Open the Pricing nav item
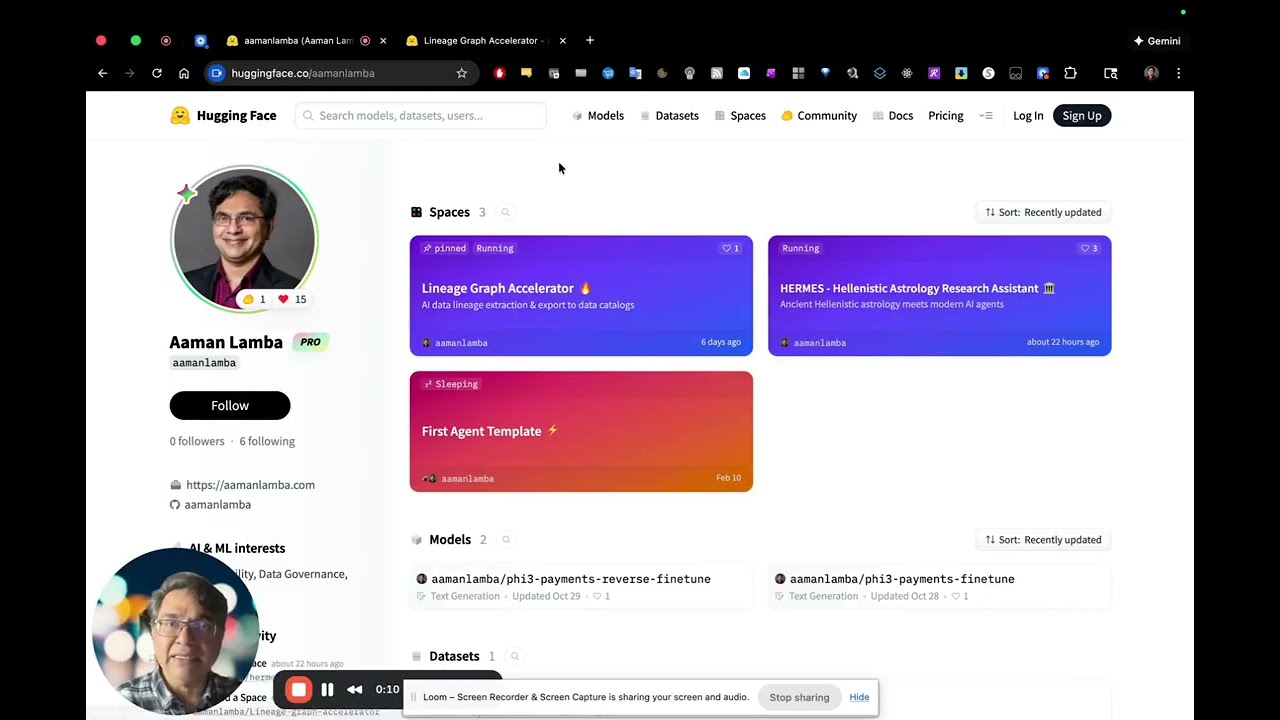The width and height of the screenshot is (1280, 720). tap(946, 115)
